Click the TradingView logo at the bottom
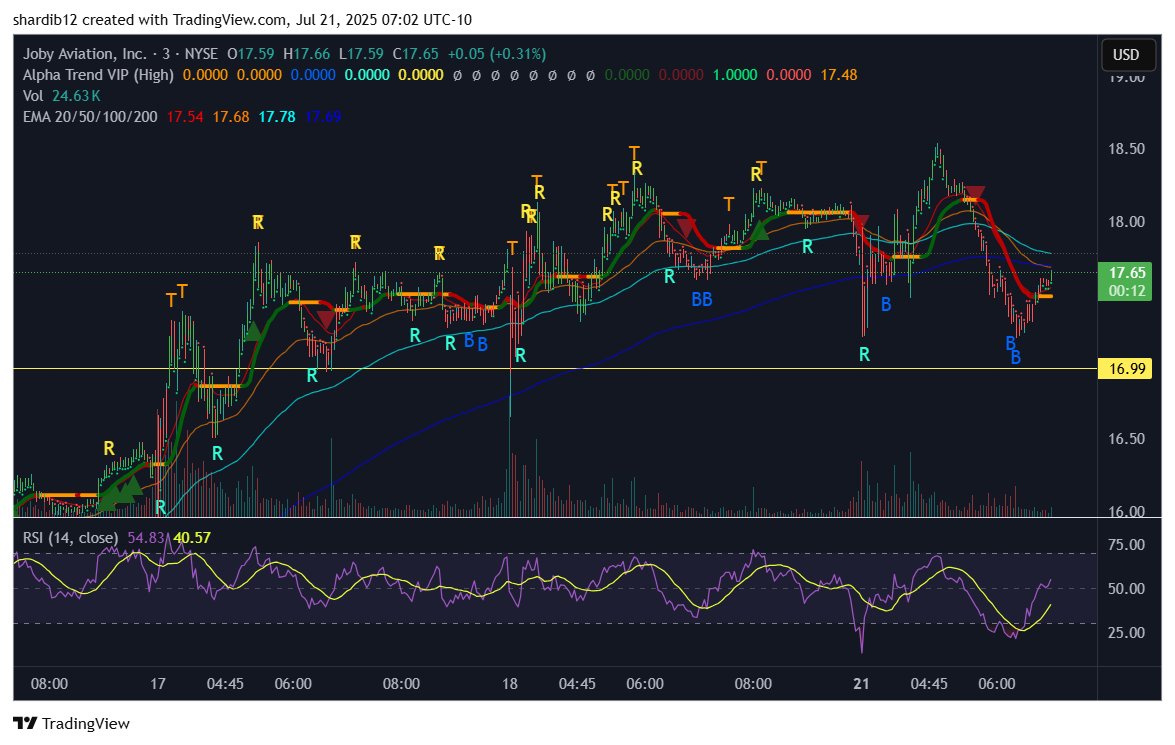Screen dimensions: 1175x745 coord(71,723)
